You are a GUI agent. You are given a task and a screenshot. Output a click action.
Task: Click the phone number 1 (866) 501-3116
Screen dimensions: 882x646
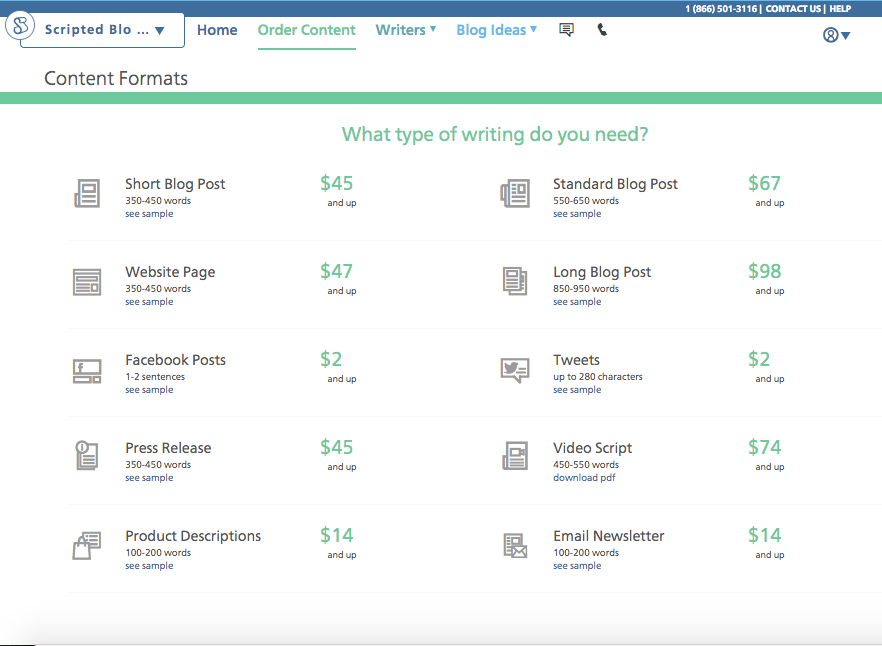(x=721, y=8)
